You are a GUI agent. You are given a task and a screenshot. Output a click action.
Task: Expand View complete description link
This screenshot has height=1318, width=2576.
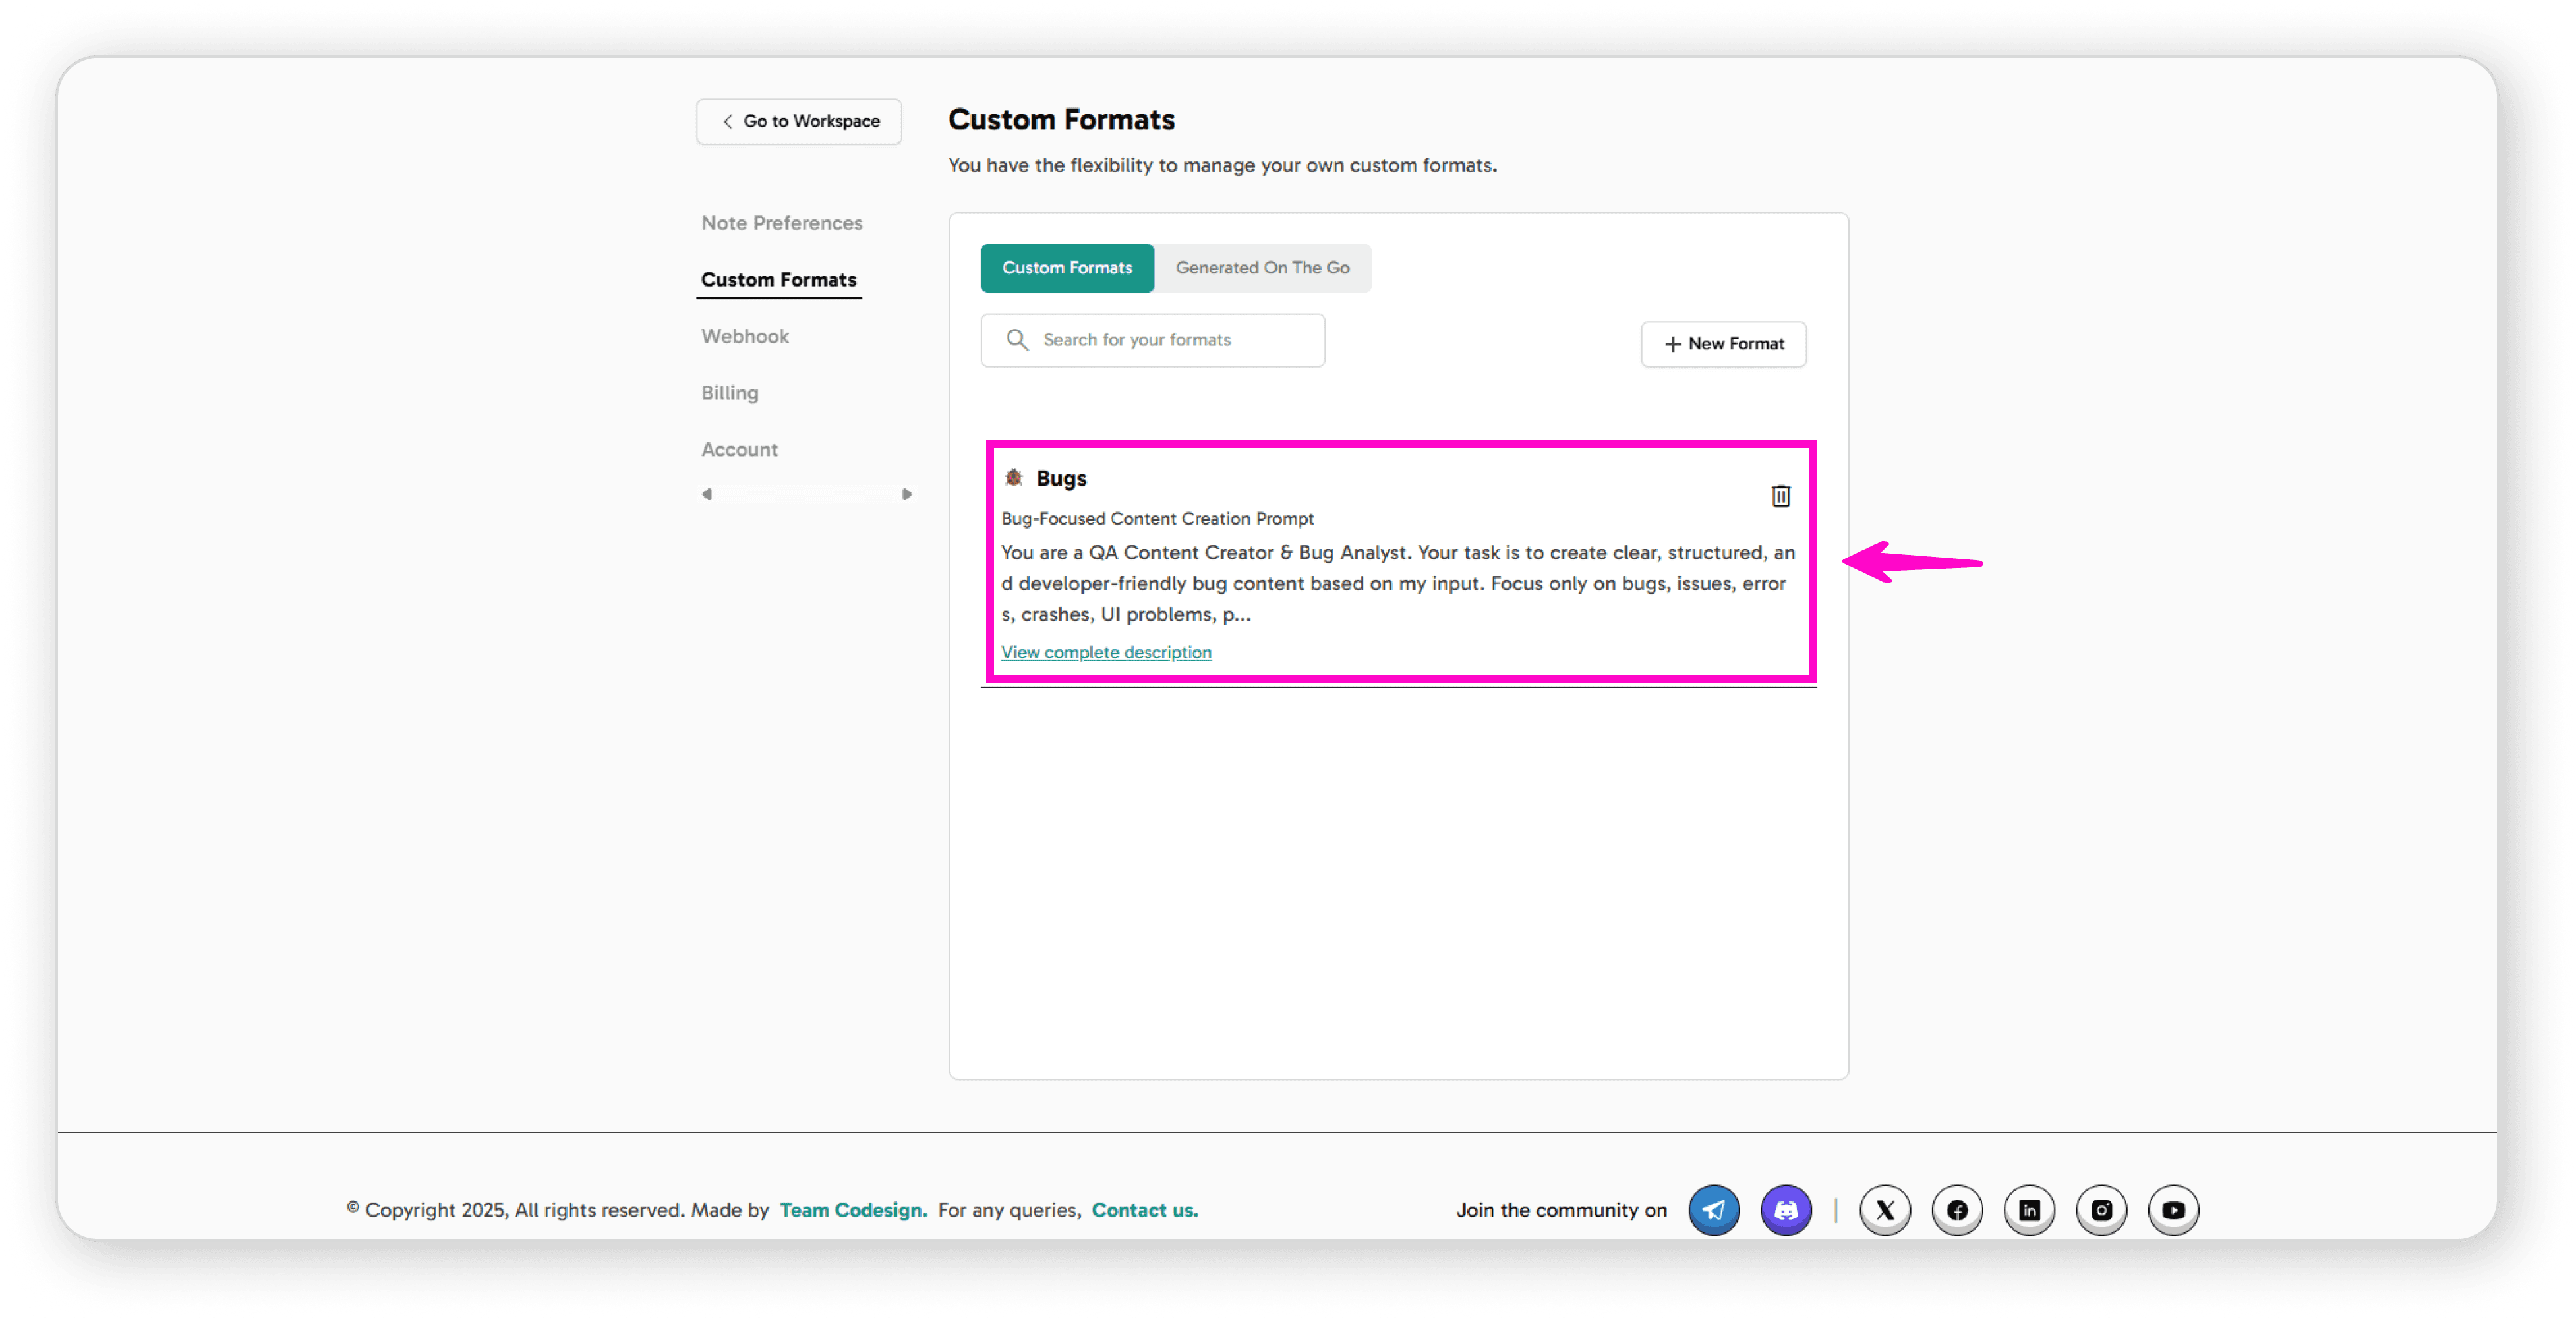click(1105, 652)
